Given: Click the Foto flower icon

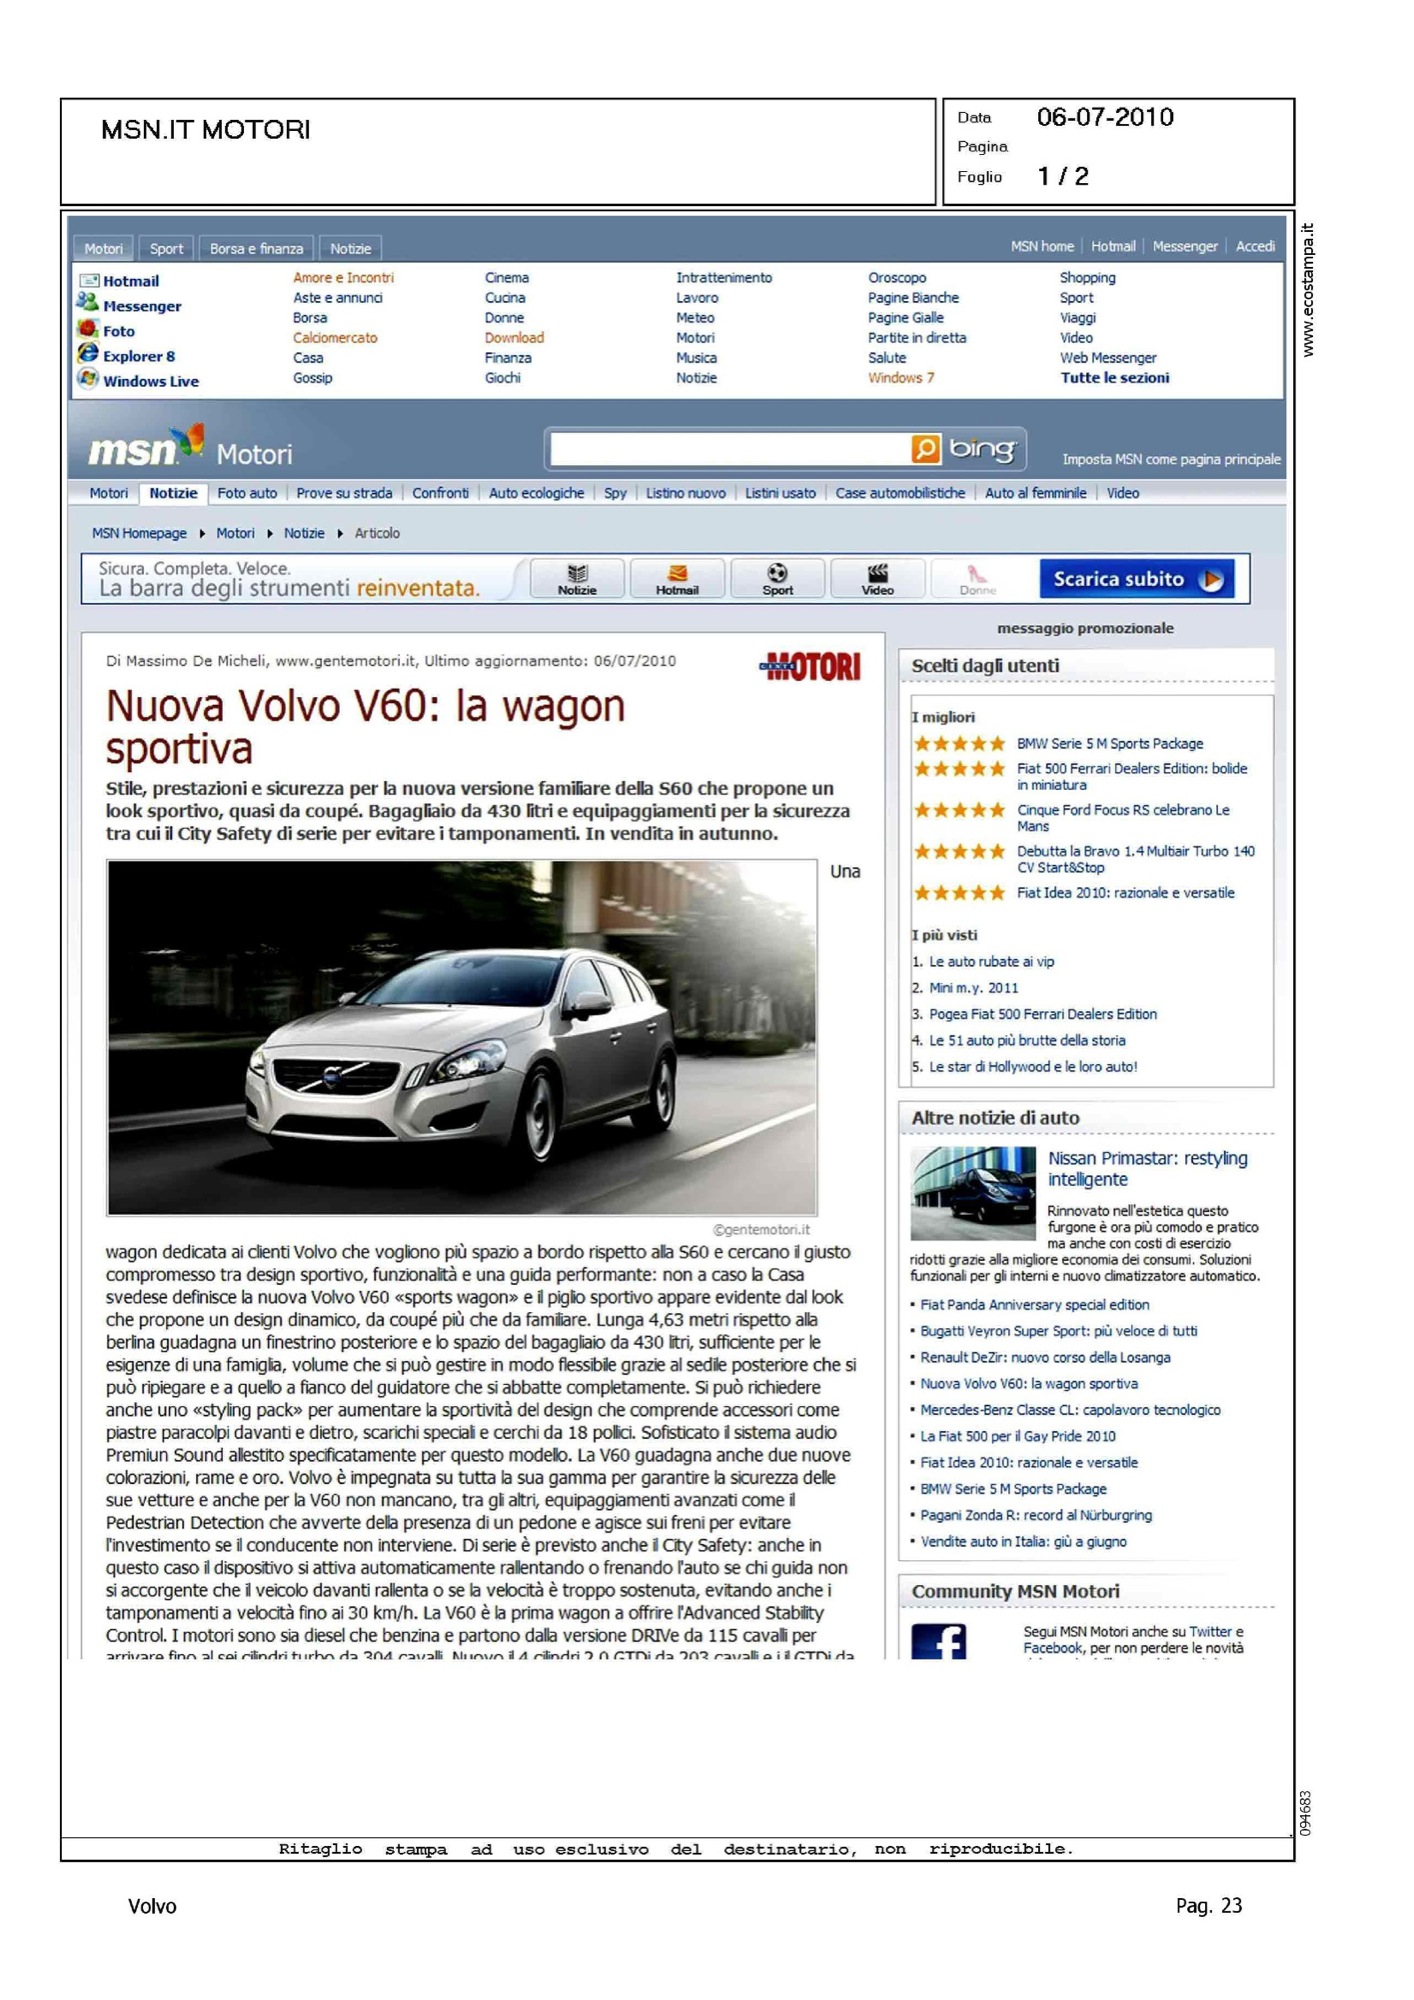Looking at the screenshot, I should [x=88, y=329].
